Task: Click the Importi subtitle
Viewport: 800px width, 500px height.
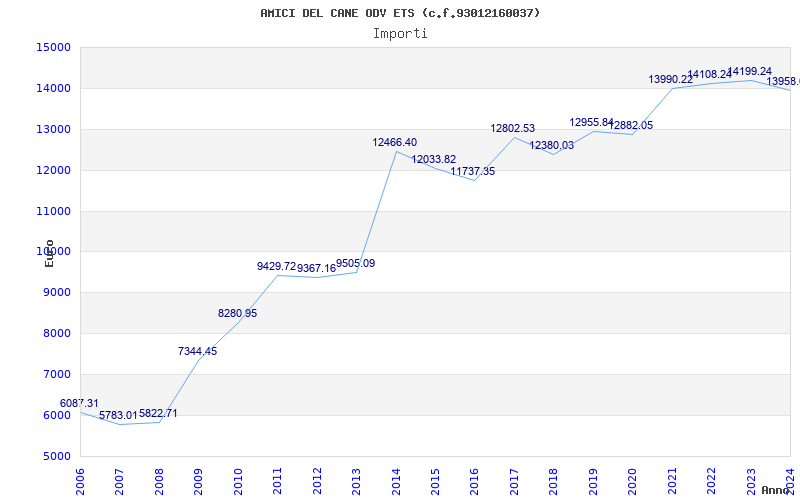Action: [400, 34]
